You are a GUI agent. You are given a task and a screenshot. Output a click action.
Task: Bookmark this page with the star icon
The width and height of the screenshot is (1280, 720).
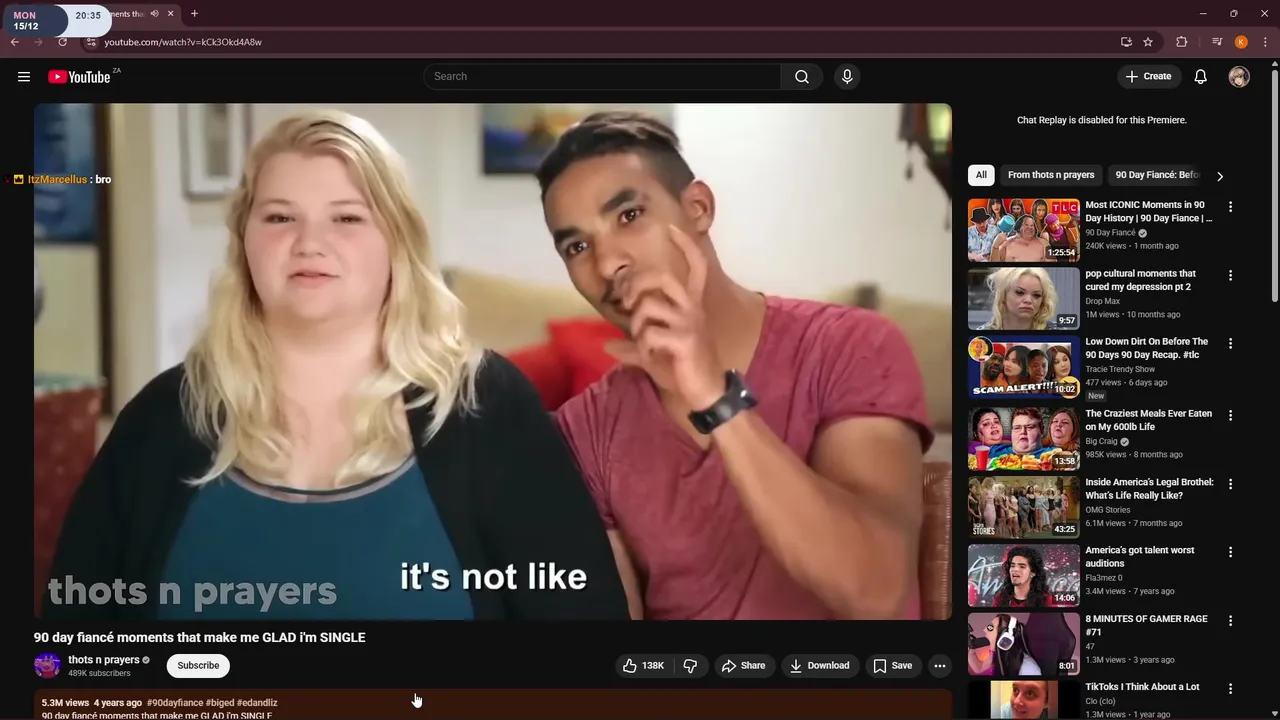(x=1148, y=42)
